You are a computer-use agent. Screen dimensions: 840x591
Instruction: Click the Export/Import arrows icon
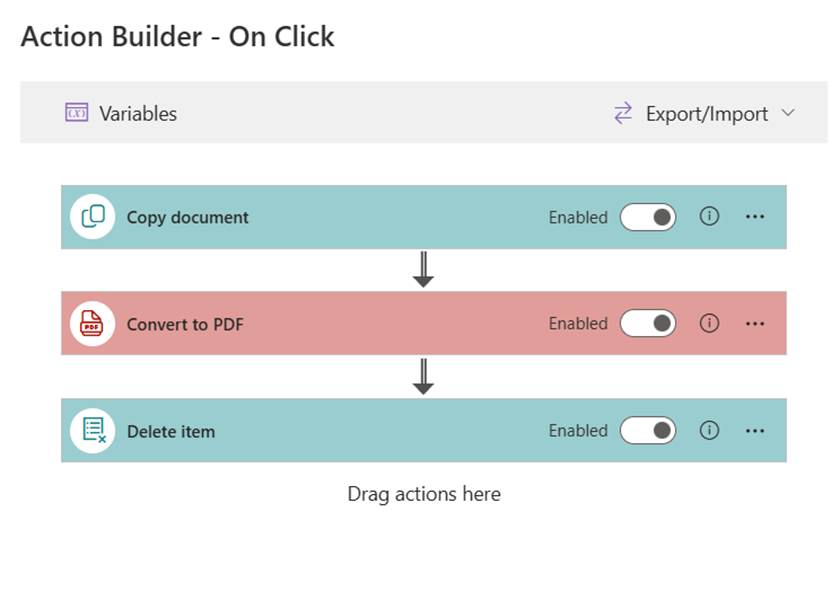point(623,113)
